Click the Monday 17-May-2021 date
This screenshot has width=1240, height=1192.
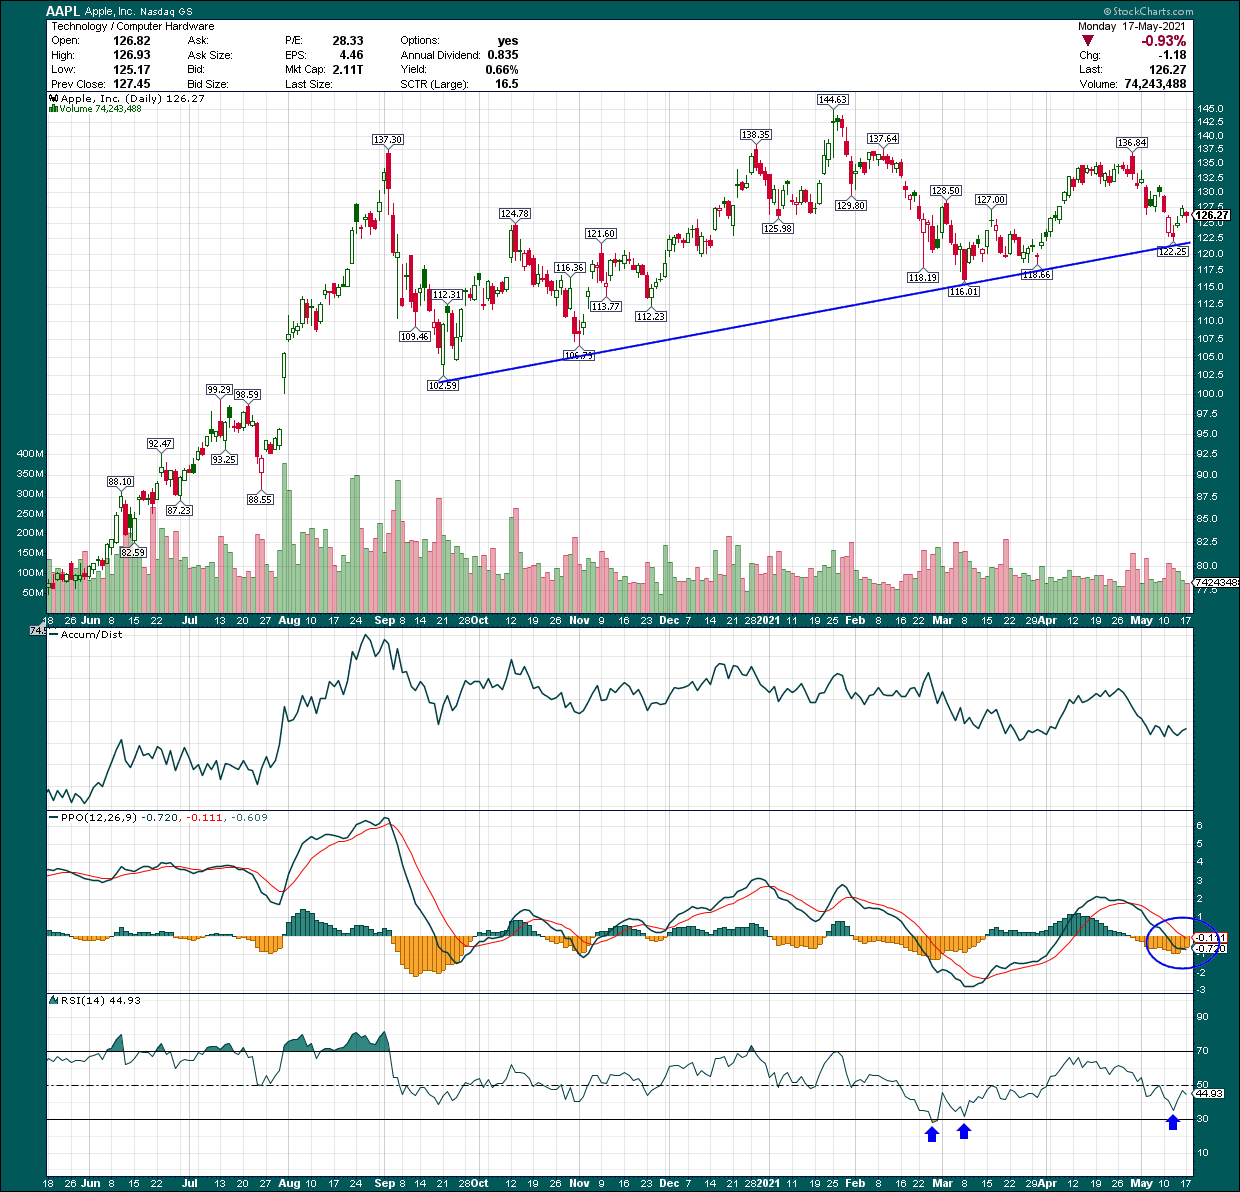(x=1132, y=26)
